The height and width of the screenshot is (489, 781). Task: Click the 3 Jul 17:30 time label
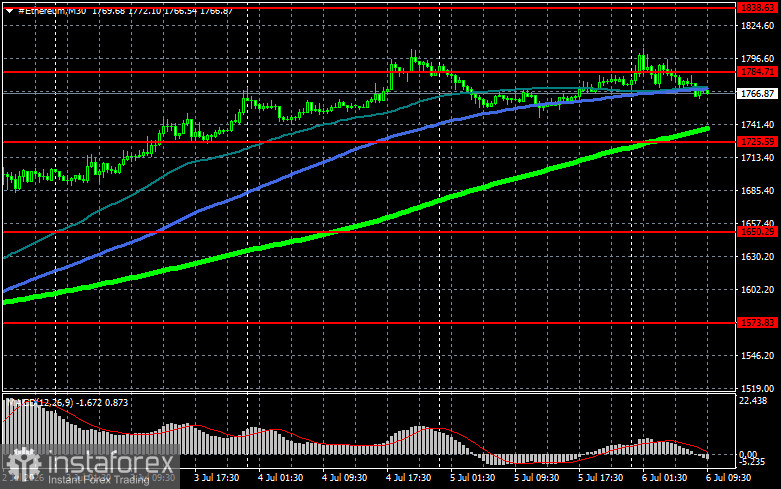coord(216,478)
